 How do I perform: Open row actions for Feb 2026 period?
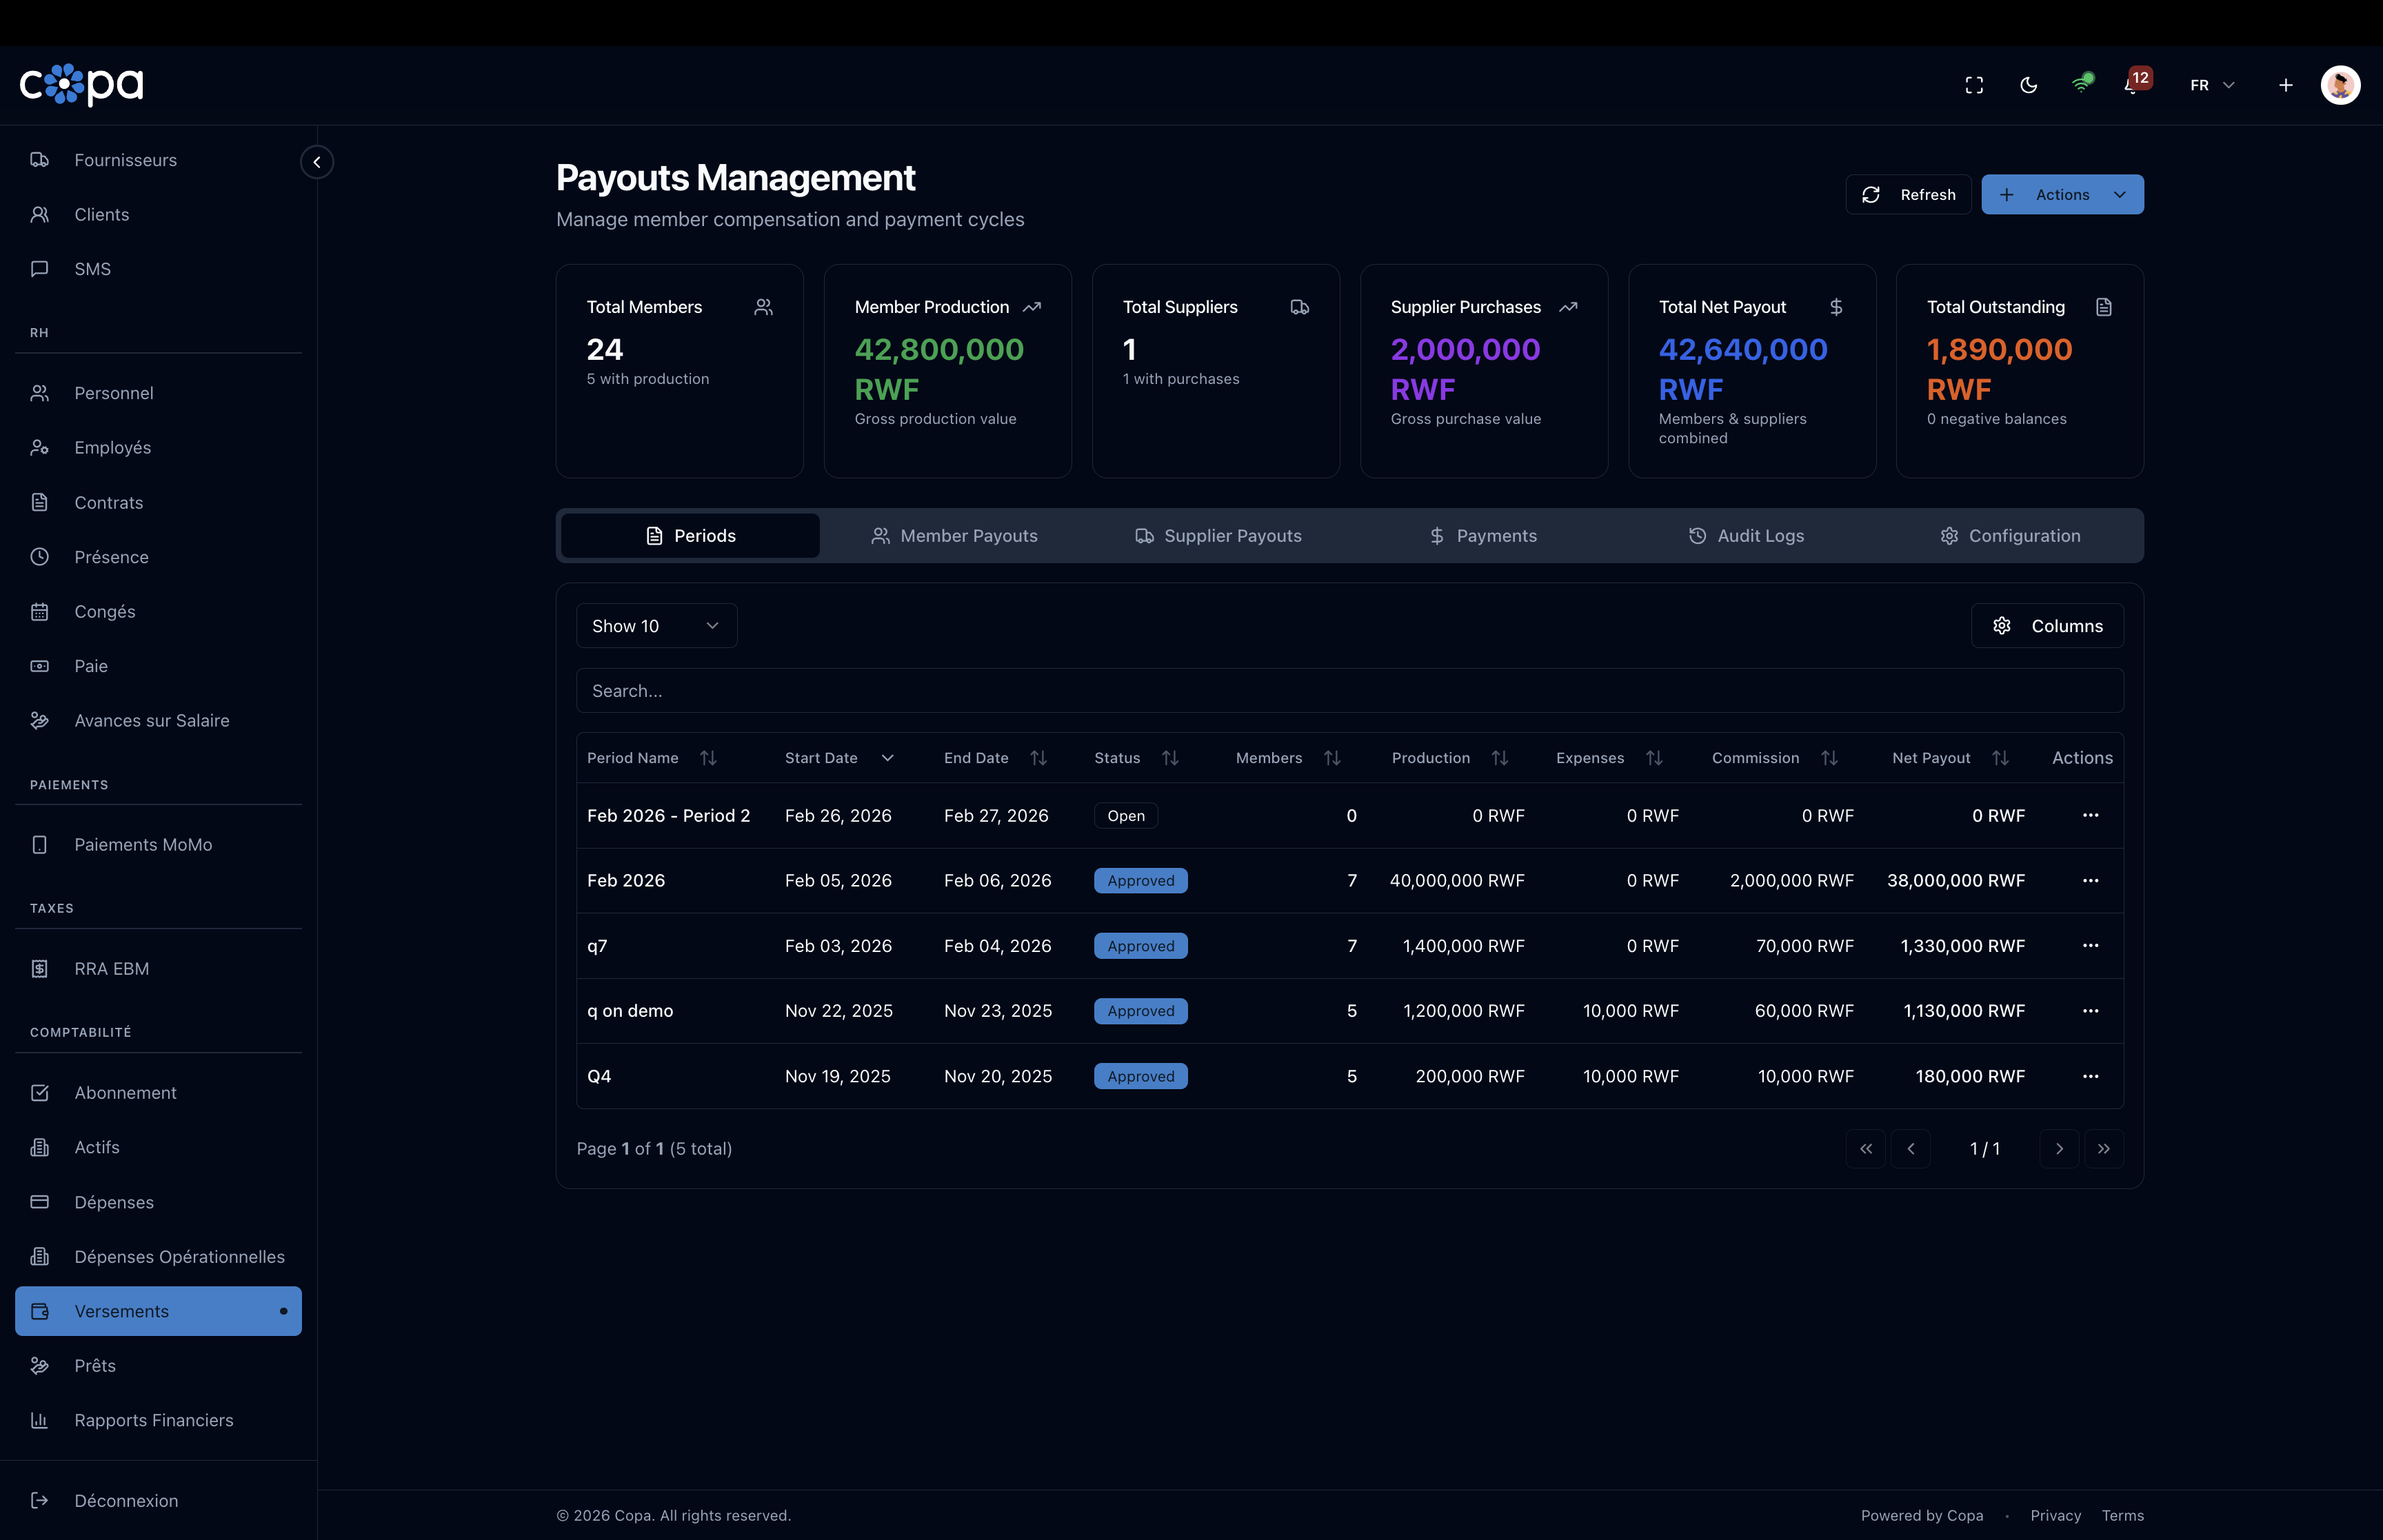2090,881
